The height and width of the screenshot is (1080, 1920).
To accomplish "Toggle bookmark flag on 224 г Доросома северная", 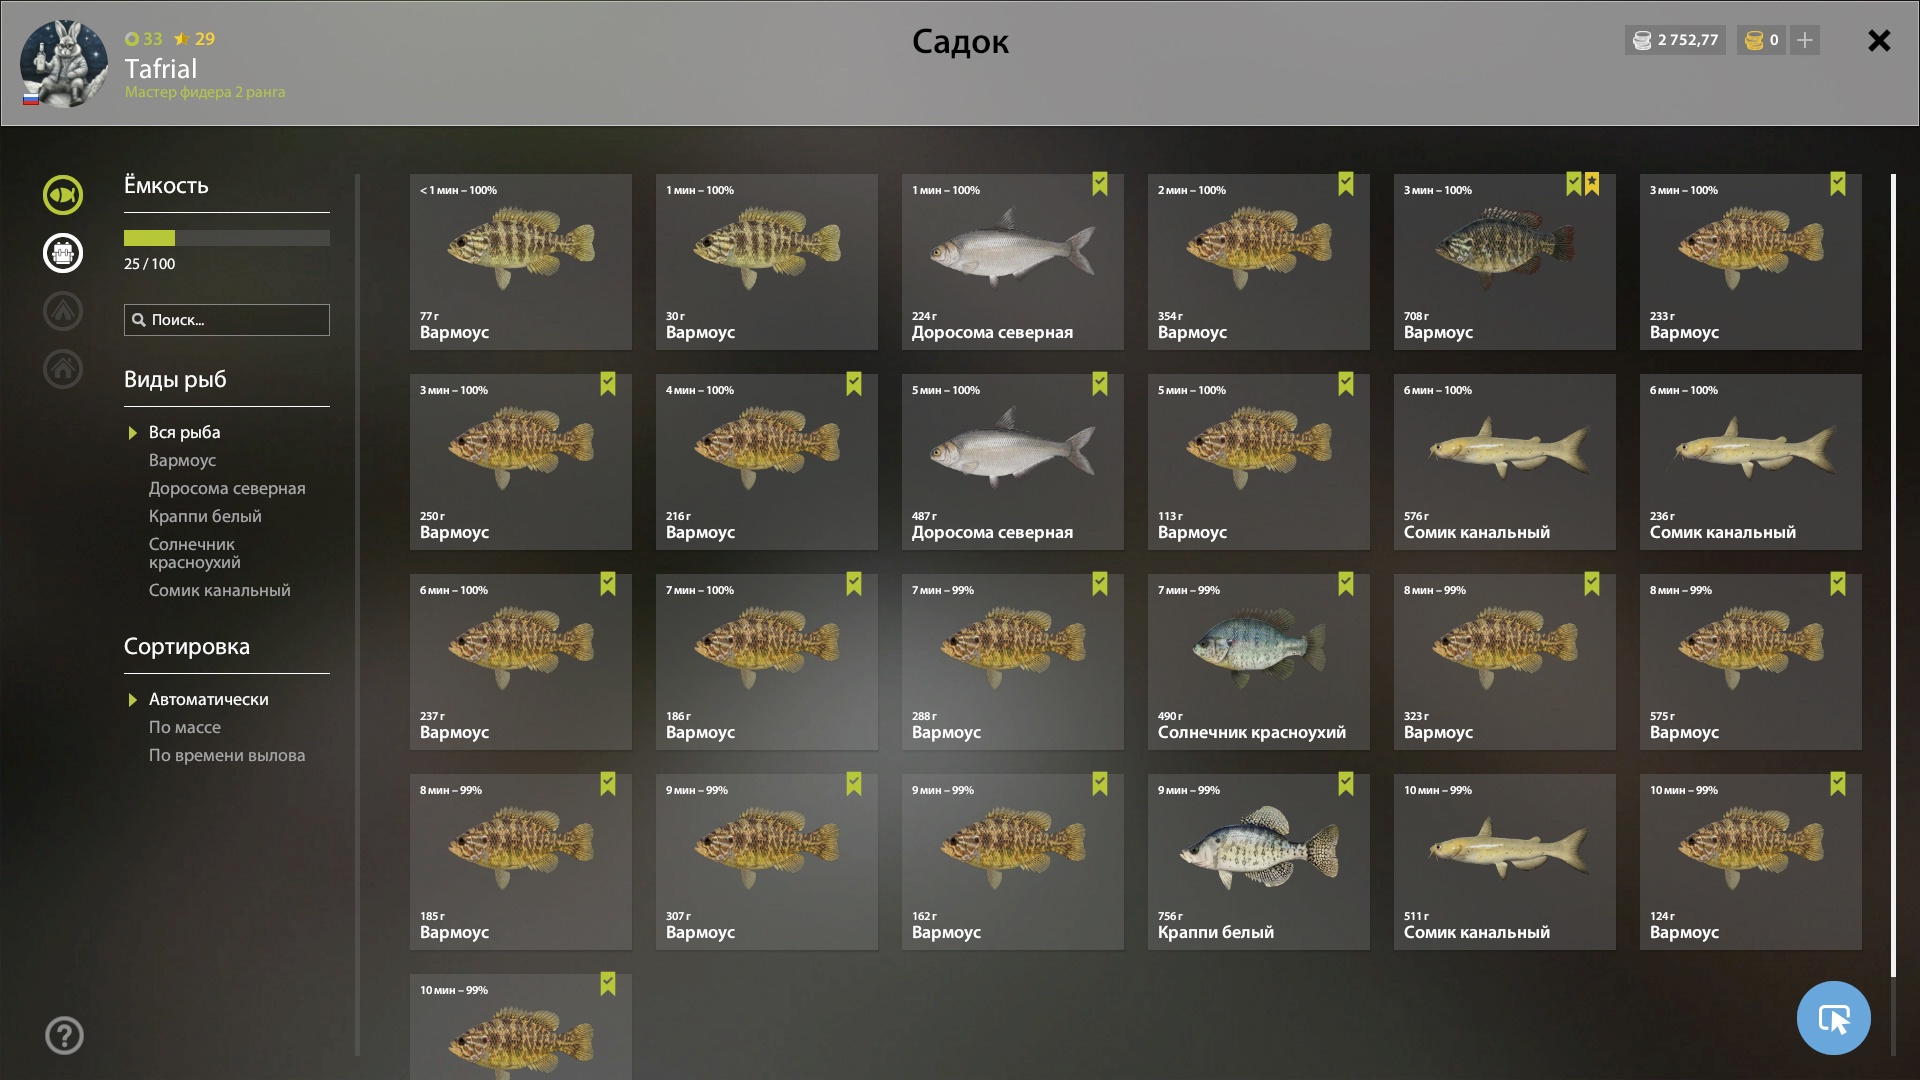I will click(x=1100, y=184).
